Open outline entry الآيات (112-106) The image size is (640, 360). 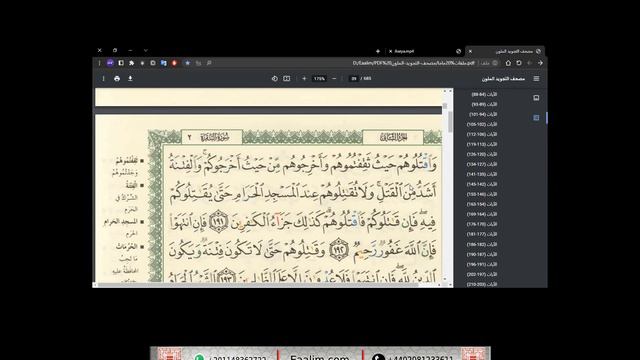(x=482, y=134)
